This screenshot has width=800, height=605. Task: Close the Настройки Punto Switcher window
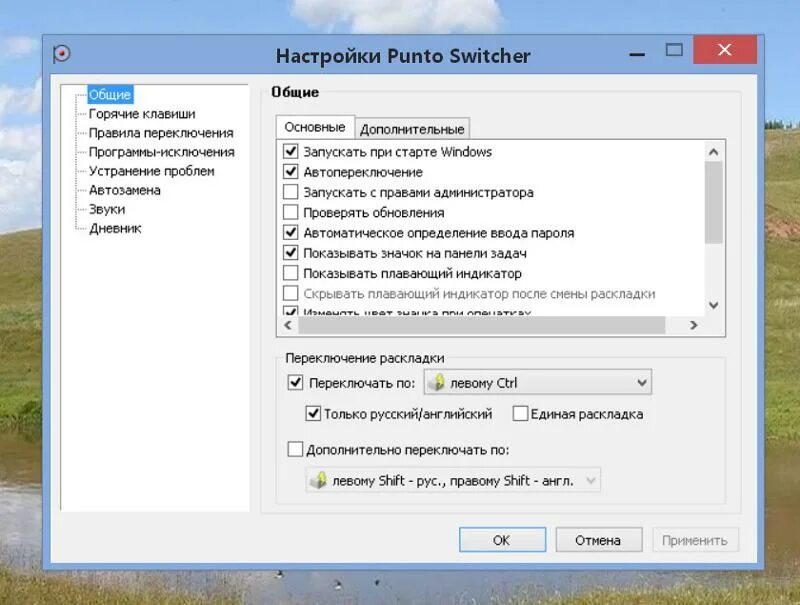(724, 49)
